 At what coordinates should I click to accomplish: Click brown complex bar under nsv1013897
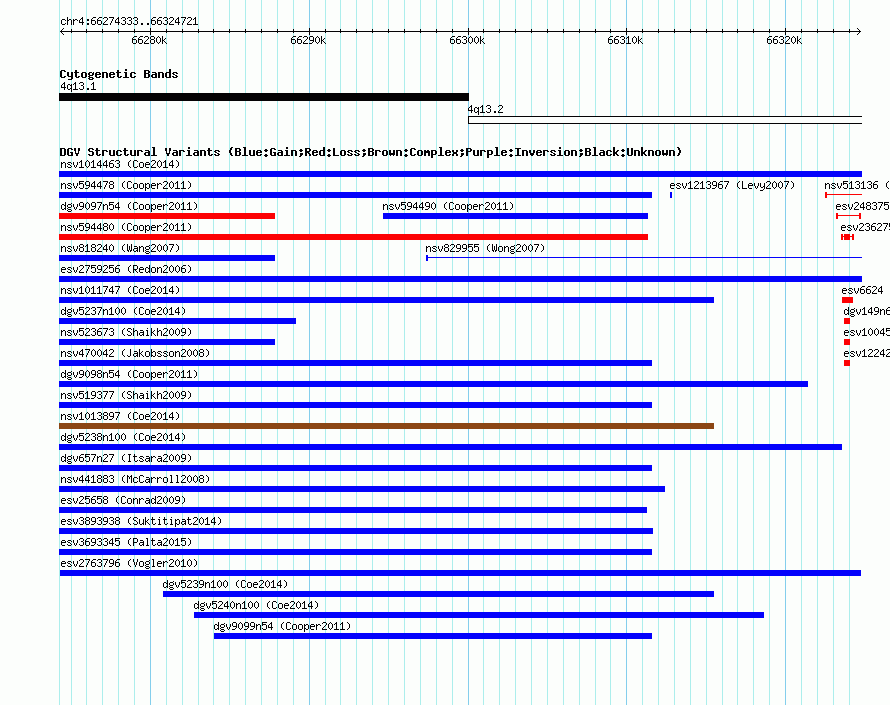click(387, 426)
